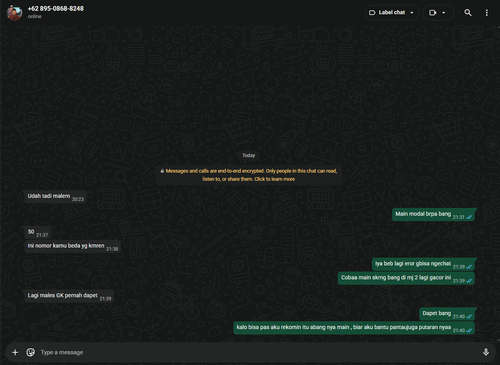Search within this chat
Image resolution: width=500 pixels, height=365 pixels.
tap(468, 13)
